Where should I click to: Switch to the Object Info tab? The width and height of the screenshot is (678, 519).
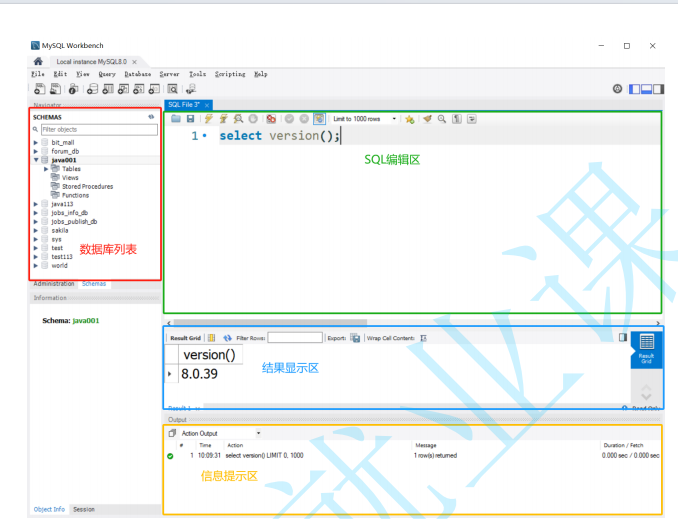[49, 509]
